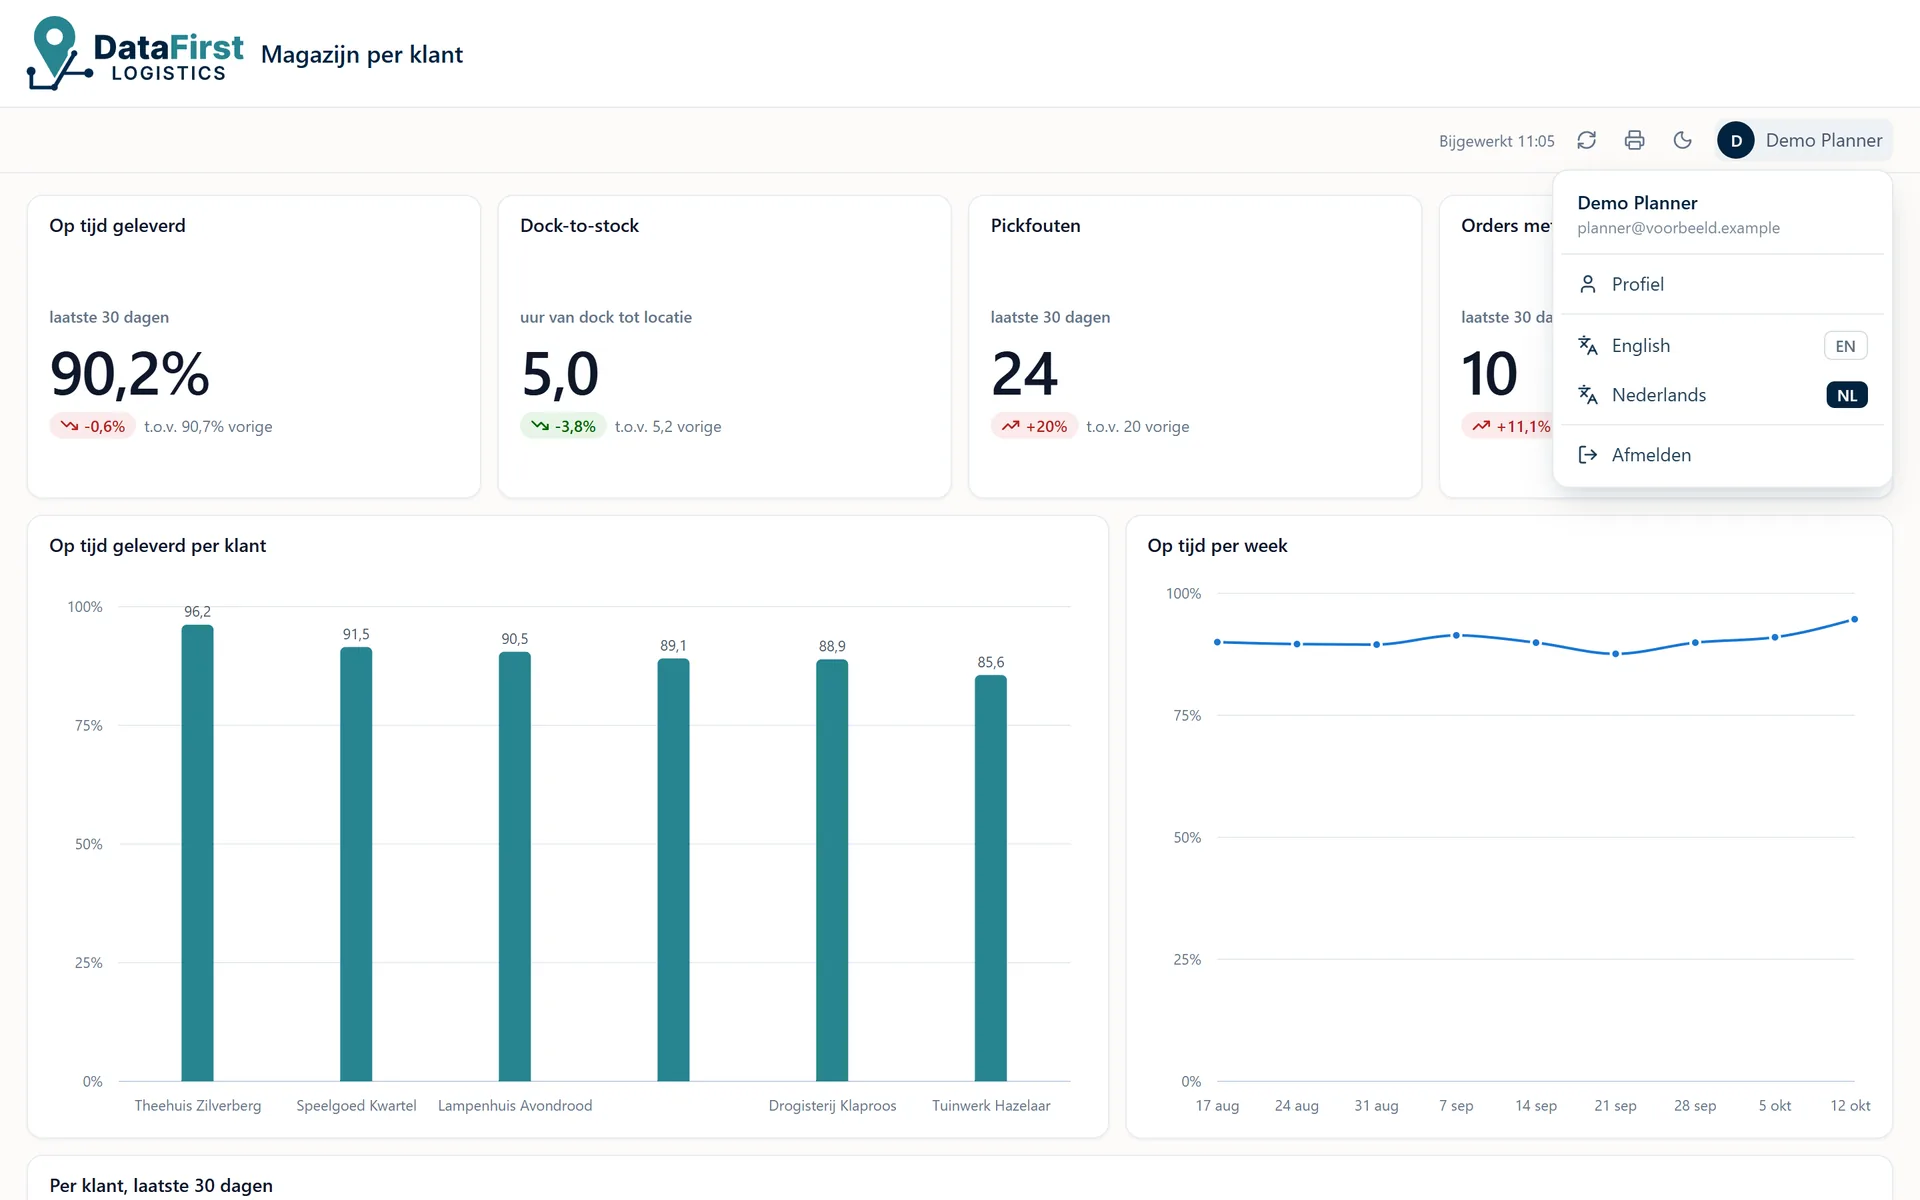Collapse the Demo Planner user menu
1920x1200 pixels.
coord(1804,141)
